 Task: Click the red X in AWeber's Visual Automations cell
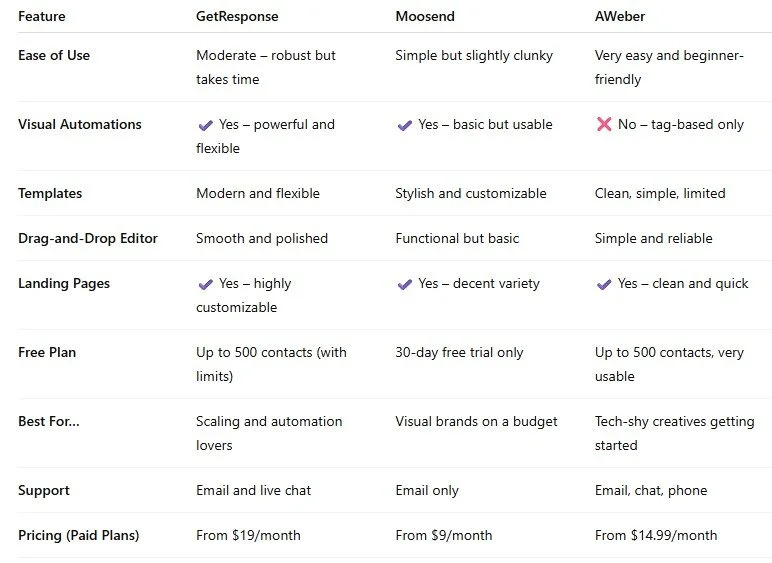coord(604,125)
